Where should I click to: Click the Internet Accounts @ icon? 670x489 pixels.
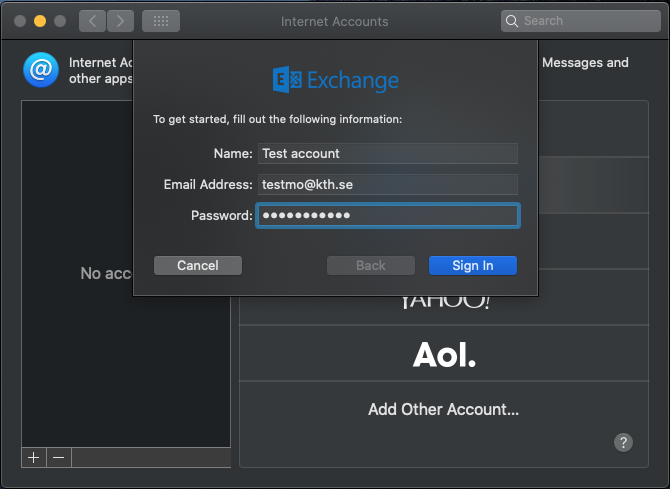point(41,70)
